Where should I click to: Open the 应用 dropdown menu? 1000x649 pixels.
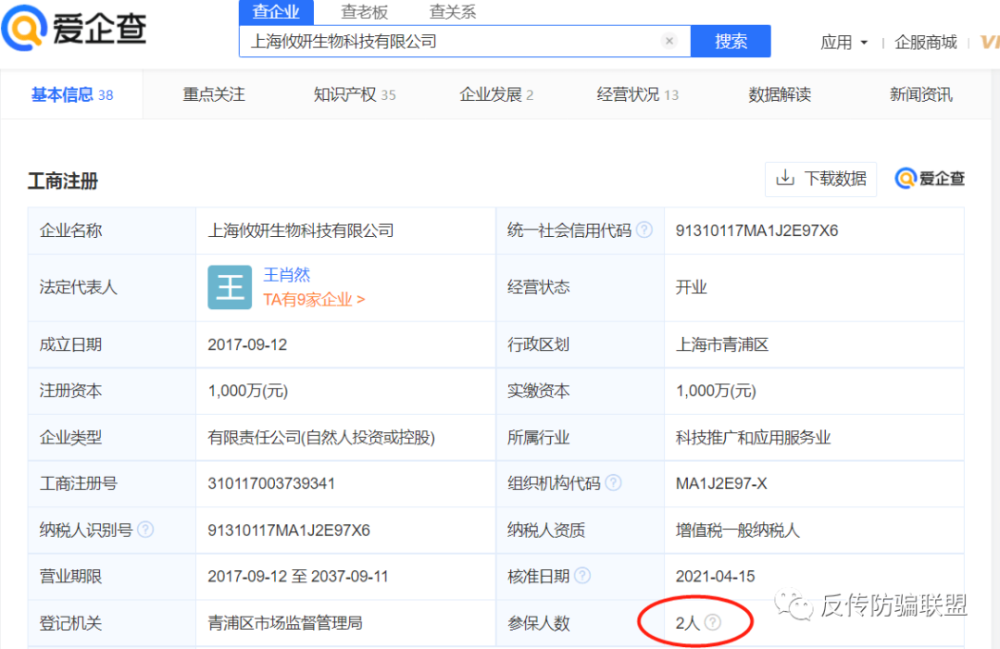(x=844, y=43)
